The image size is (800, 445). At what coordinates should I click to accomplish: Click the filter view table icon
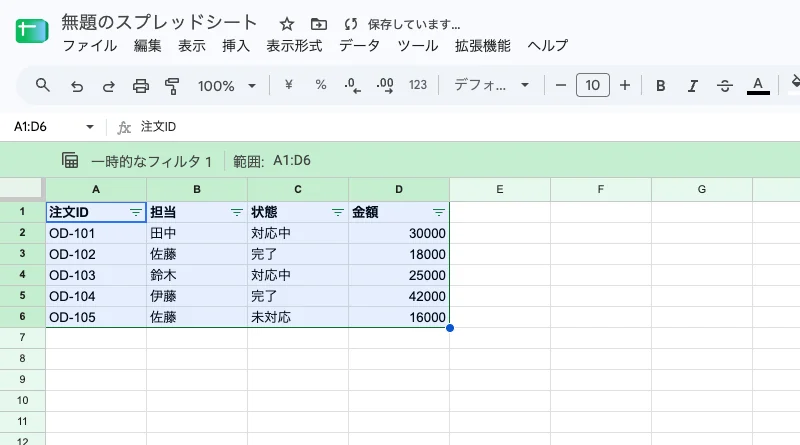tap(70, 161)
